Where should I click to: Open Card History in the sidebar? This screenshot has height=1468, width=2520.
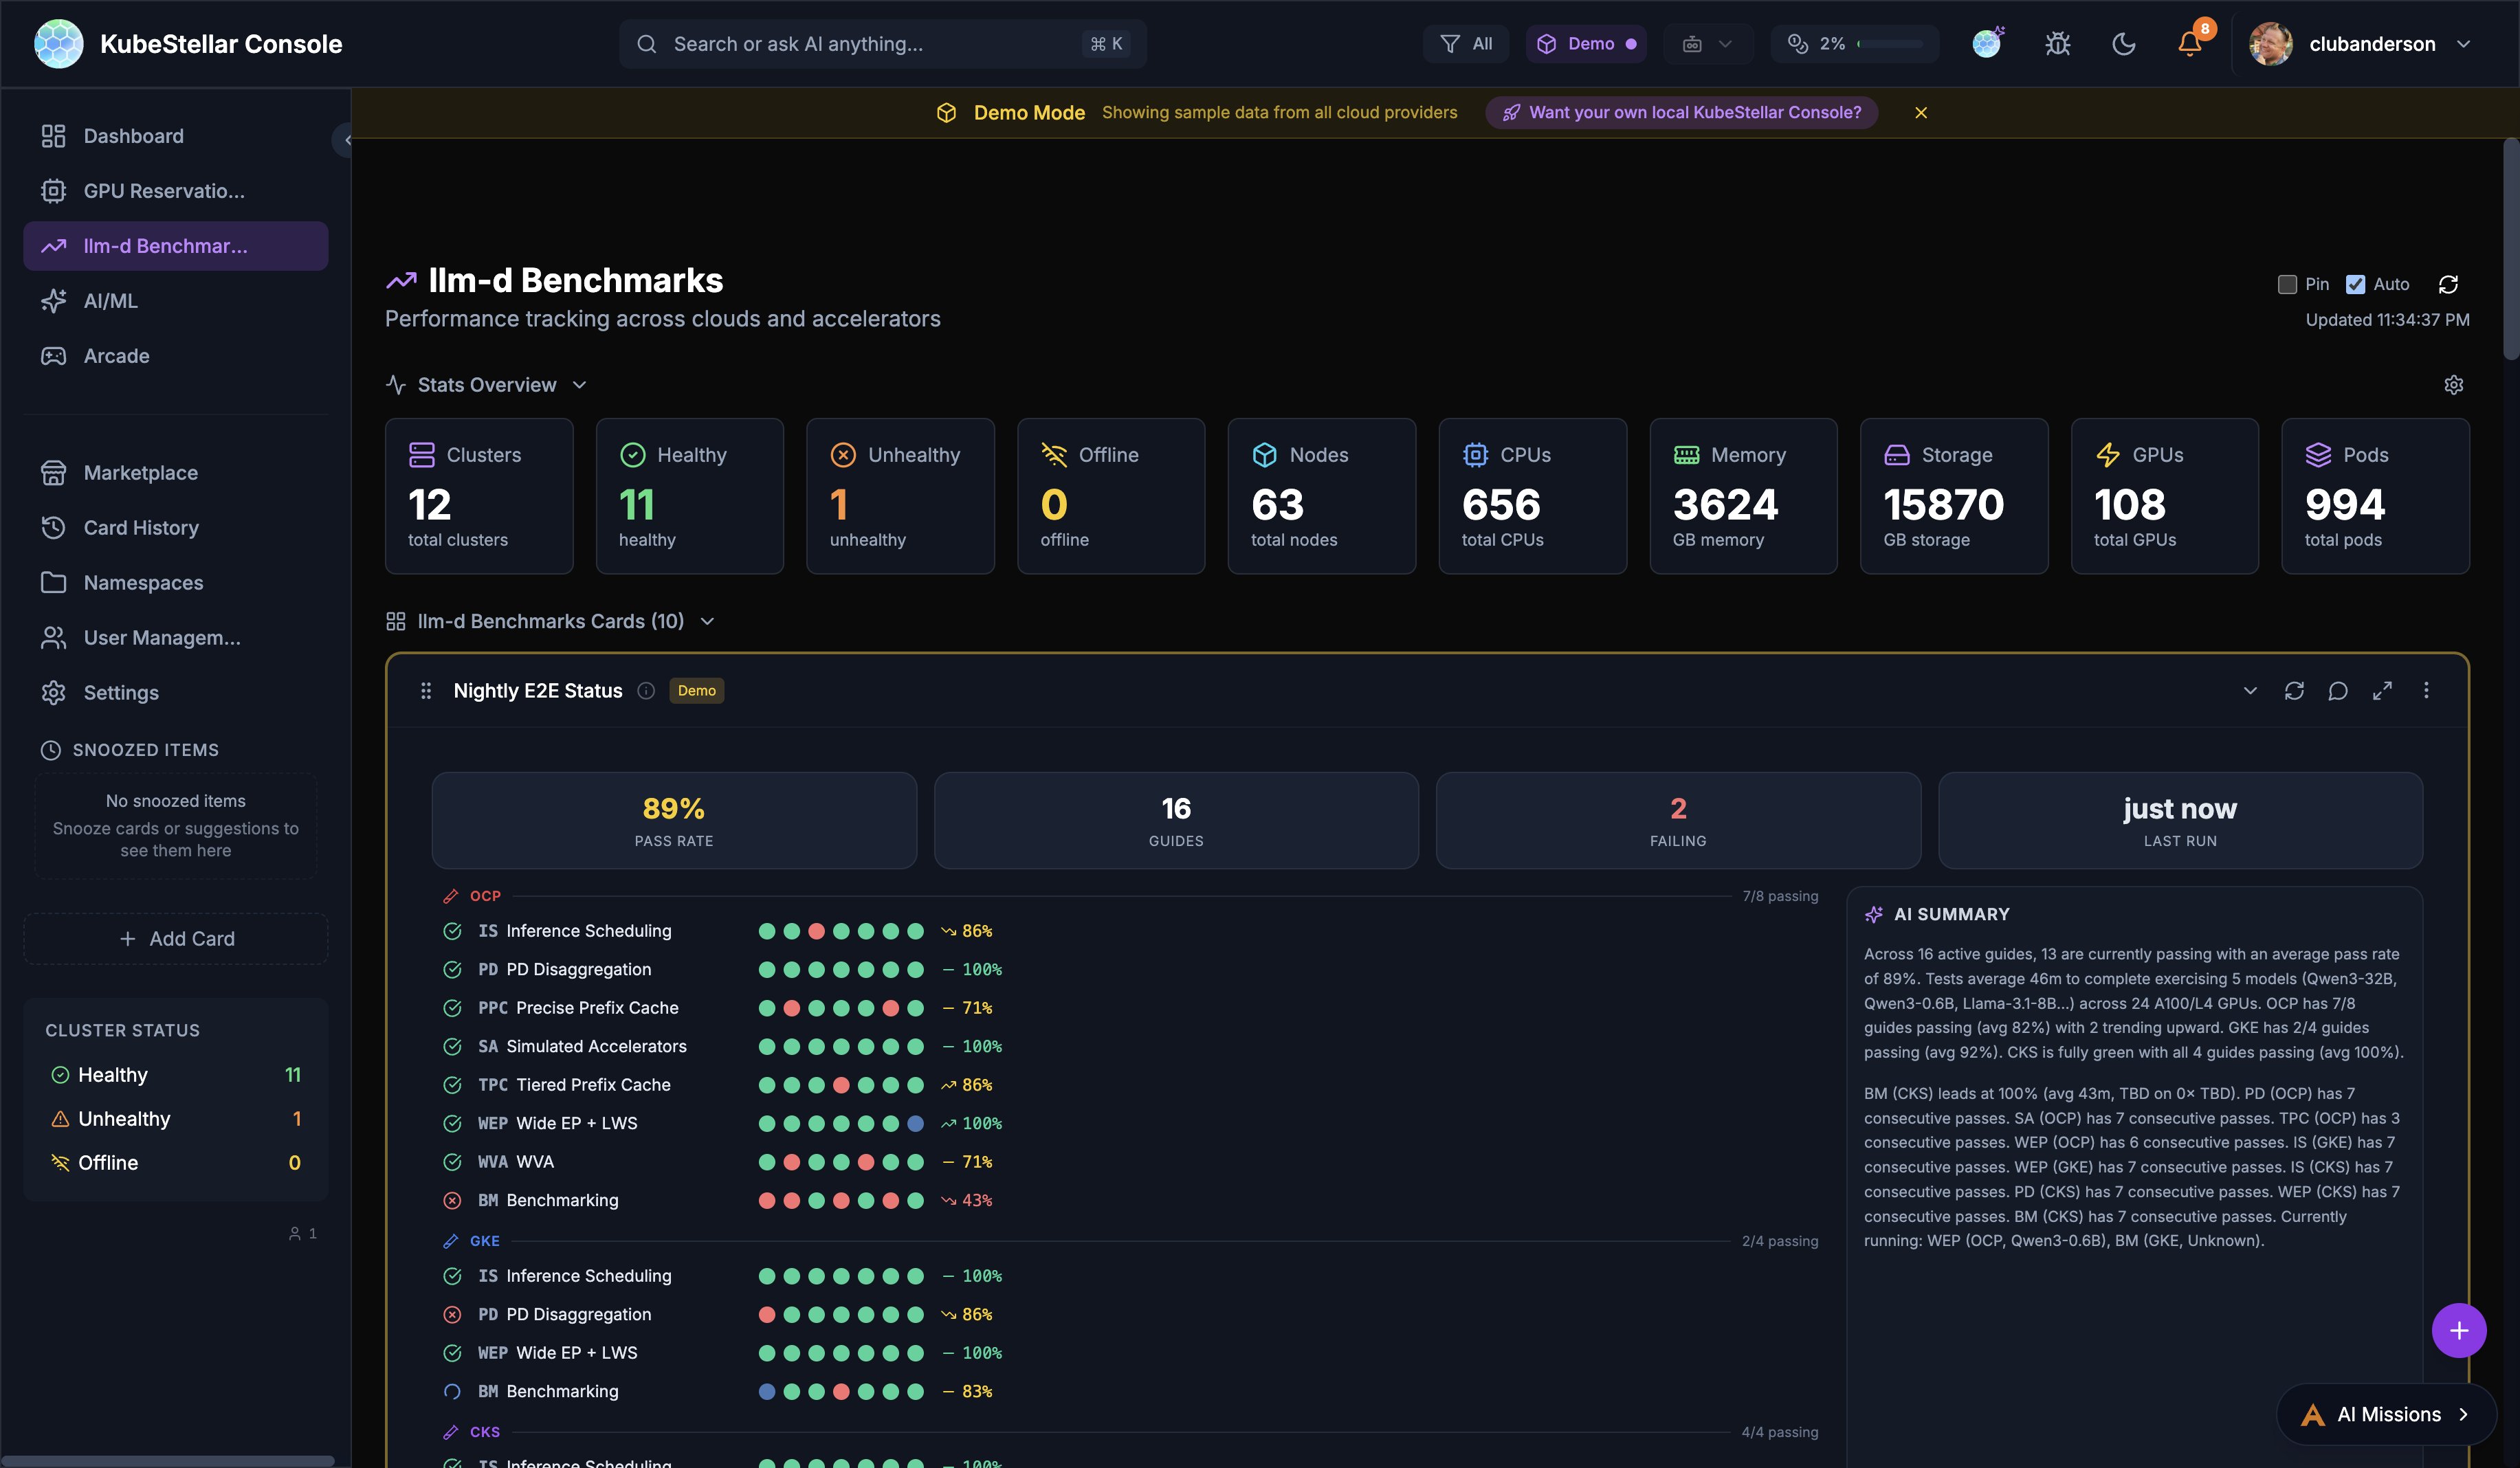(140, 527)
